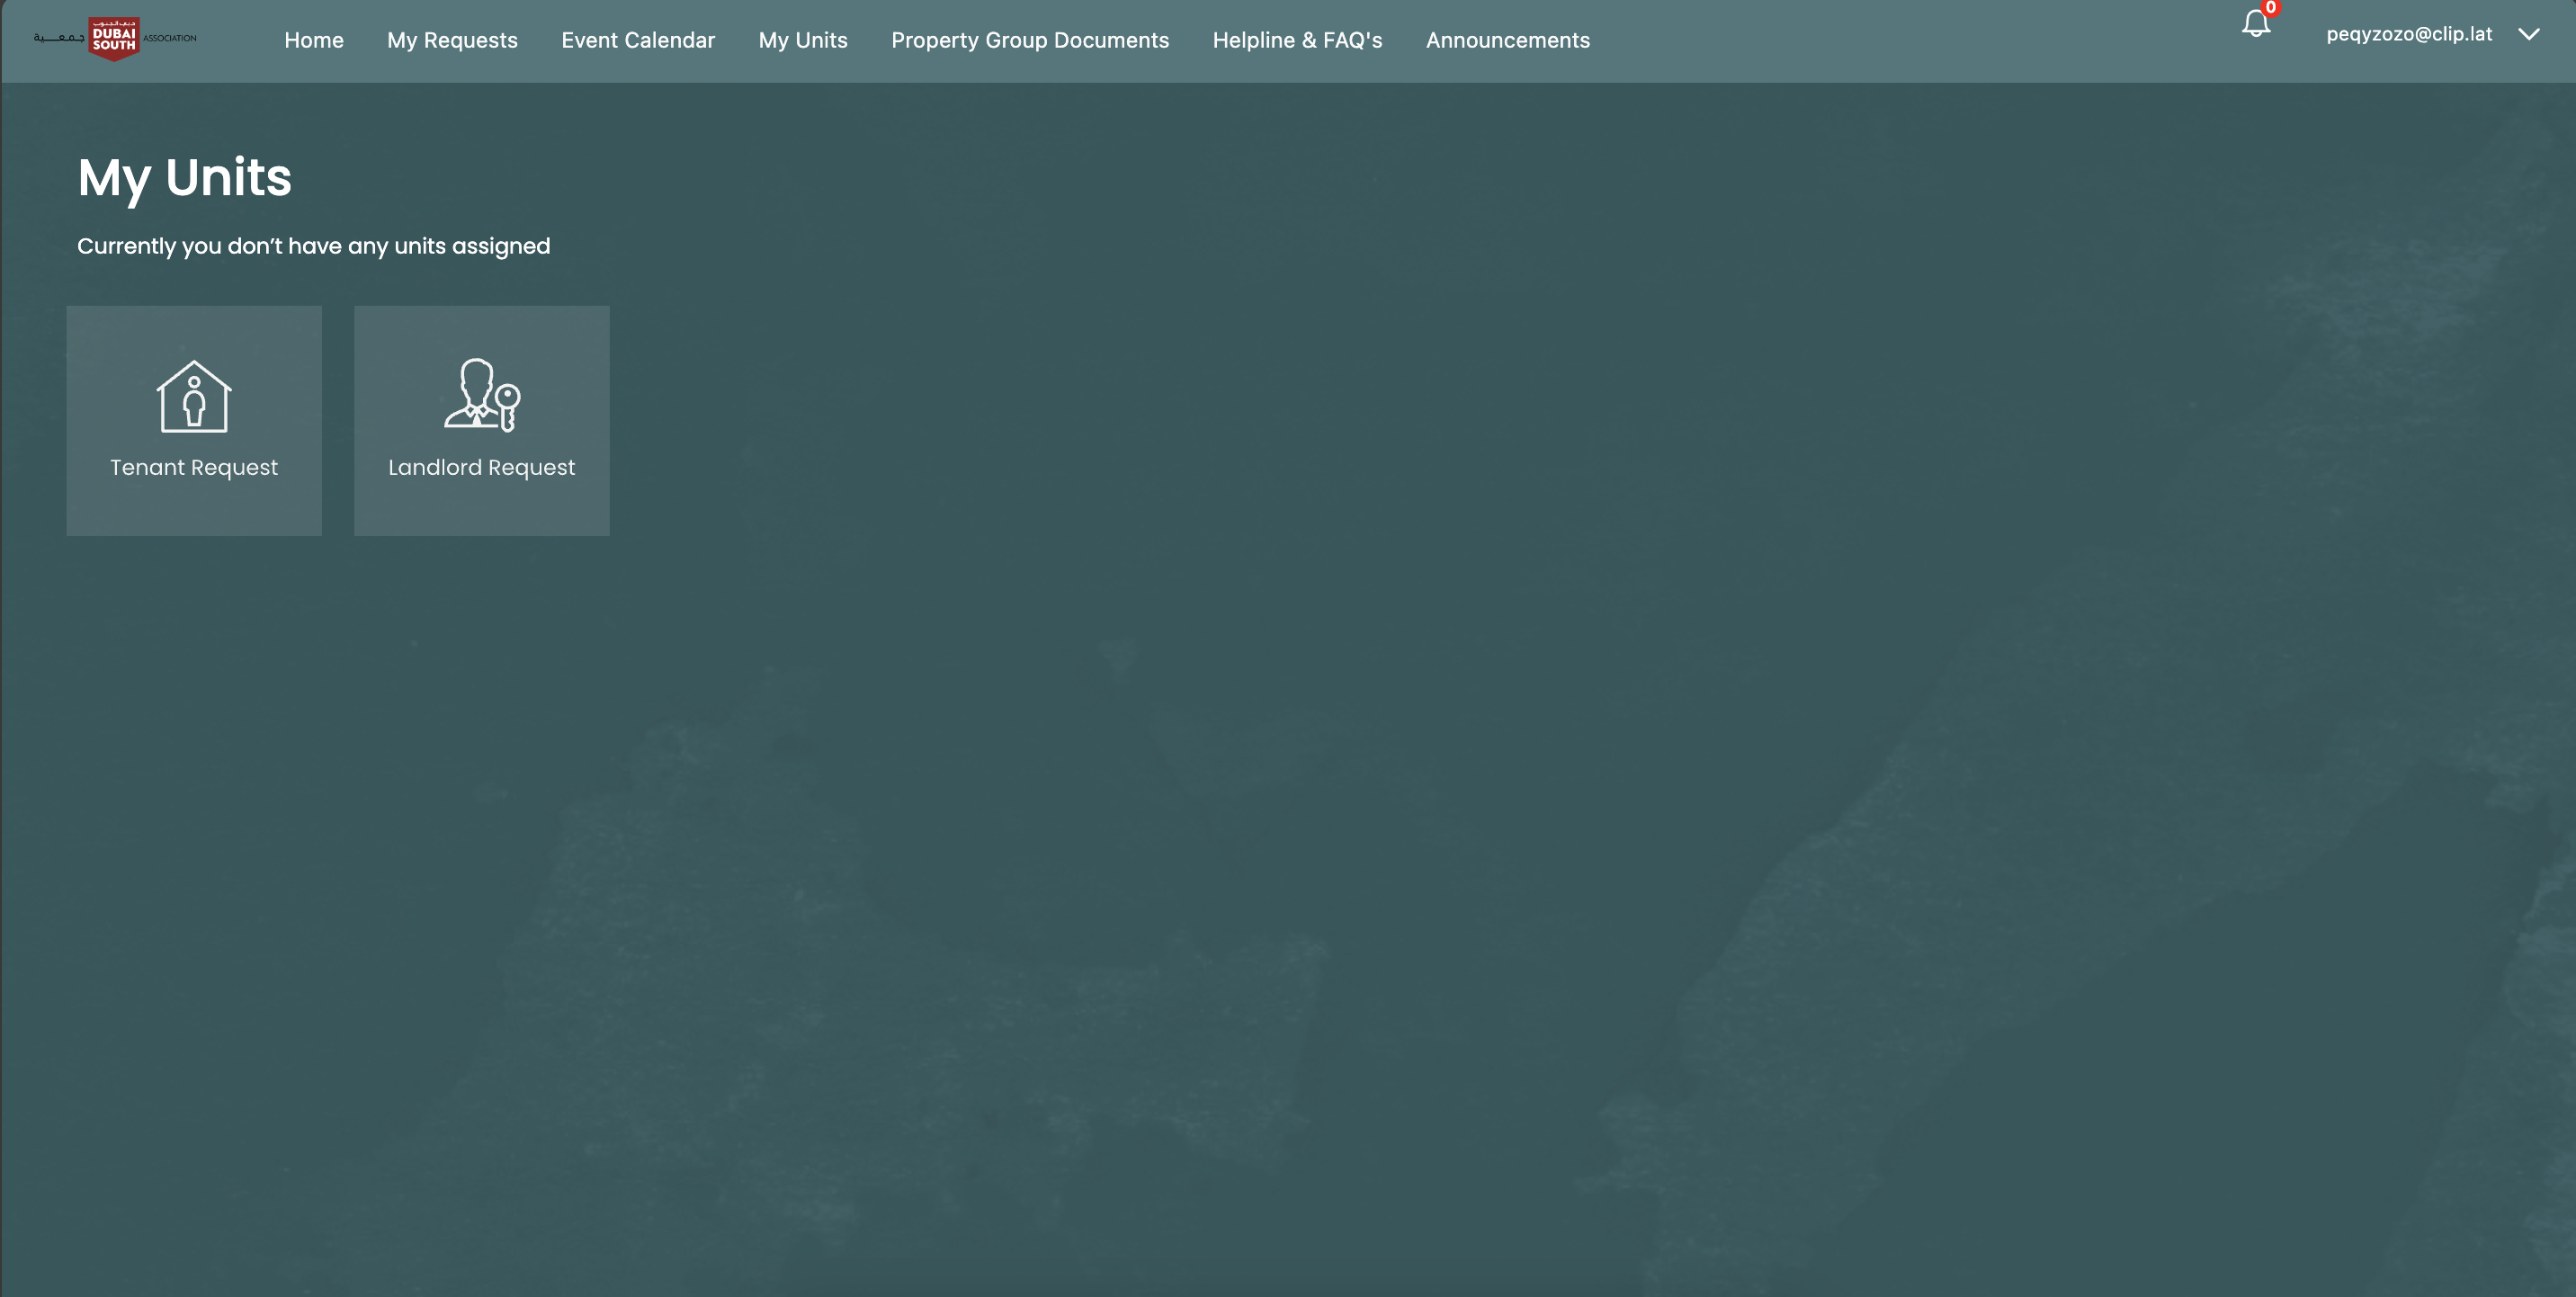
Task: Click the My Units page heading
Action: [185, 178]
